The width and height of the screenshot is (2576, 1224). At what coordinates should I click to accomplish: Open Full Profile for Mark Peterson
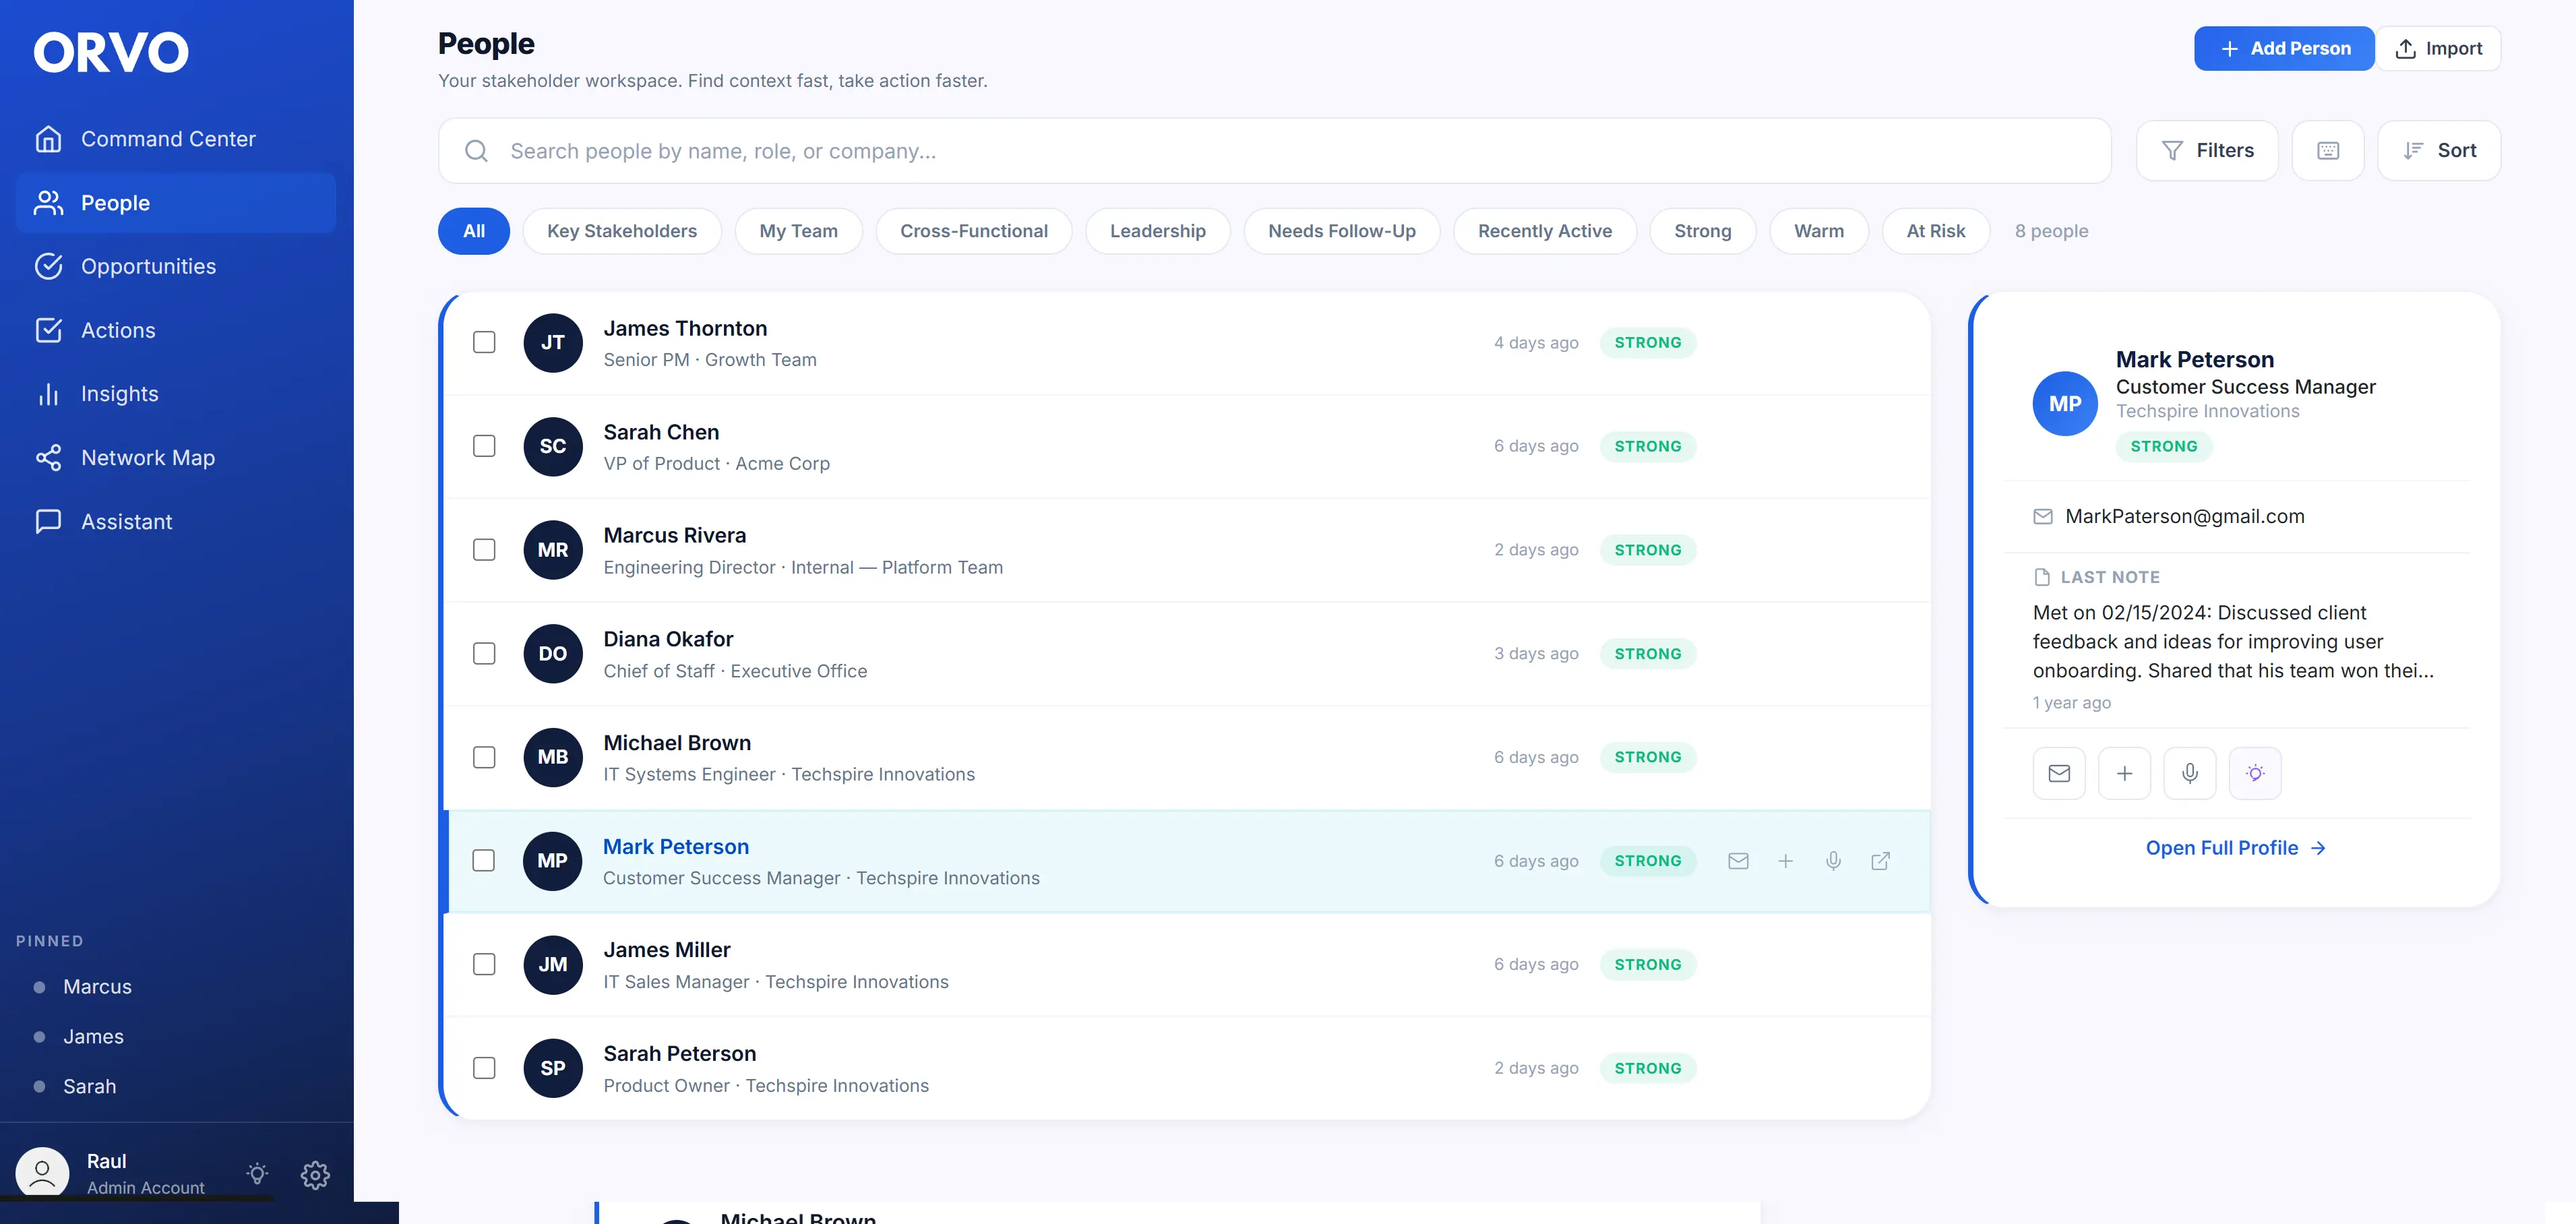(x=2236, y=847)
